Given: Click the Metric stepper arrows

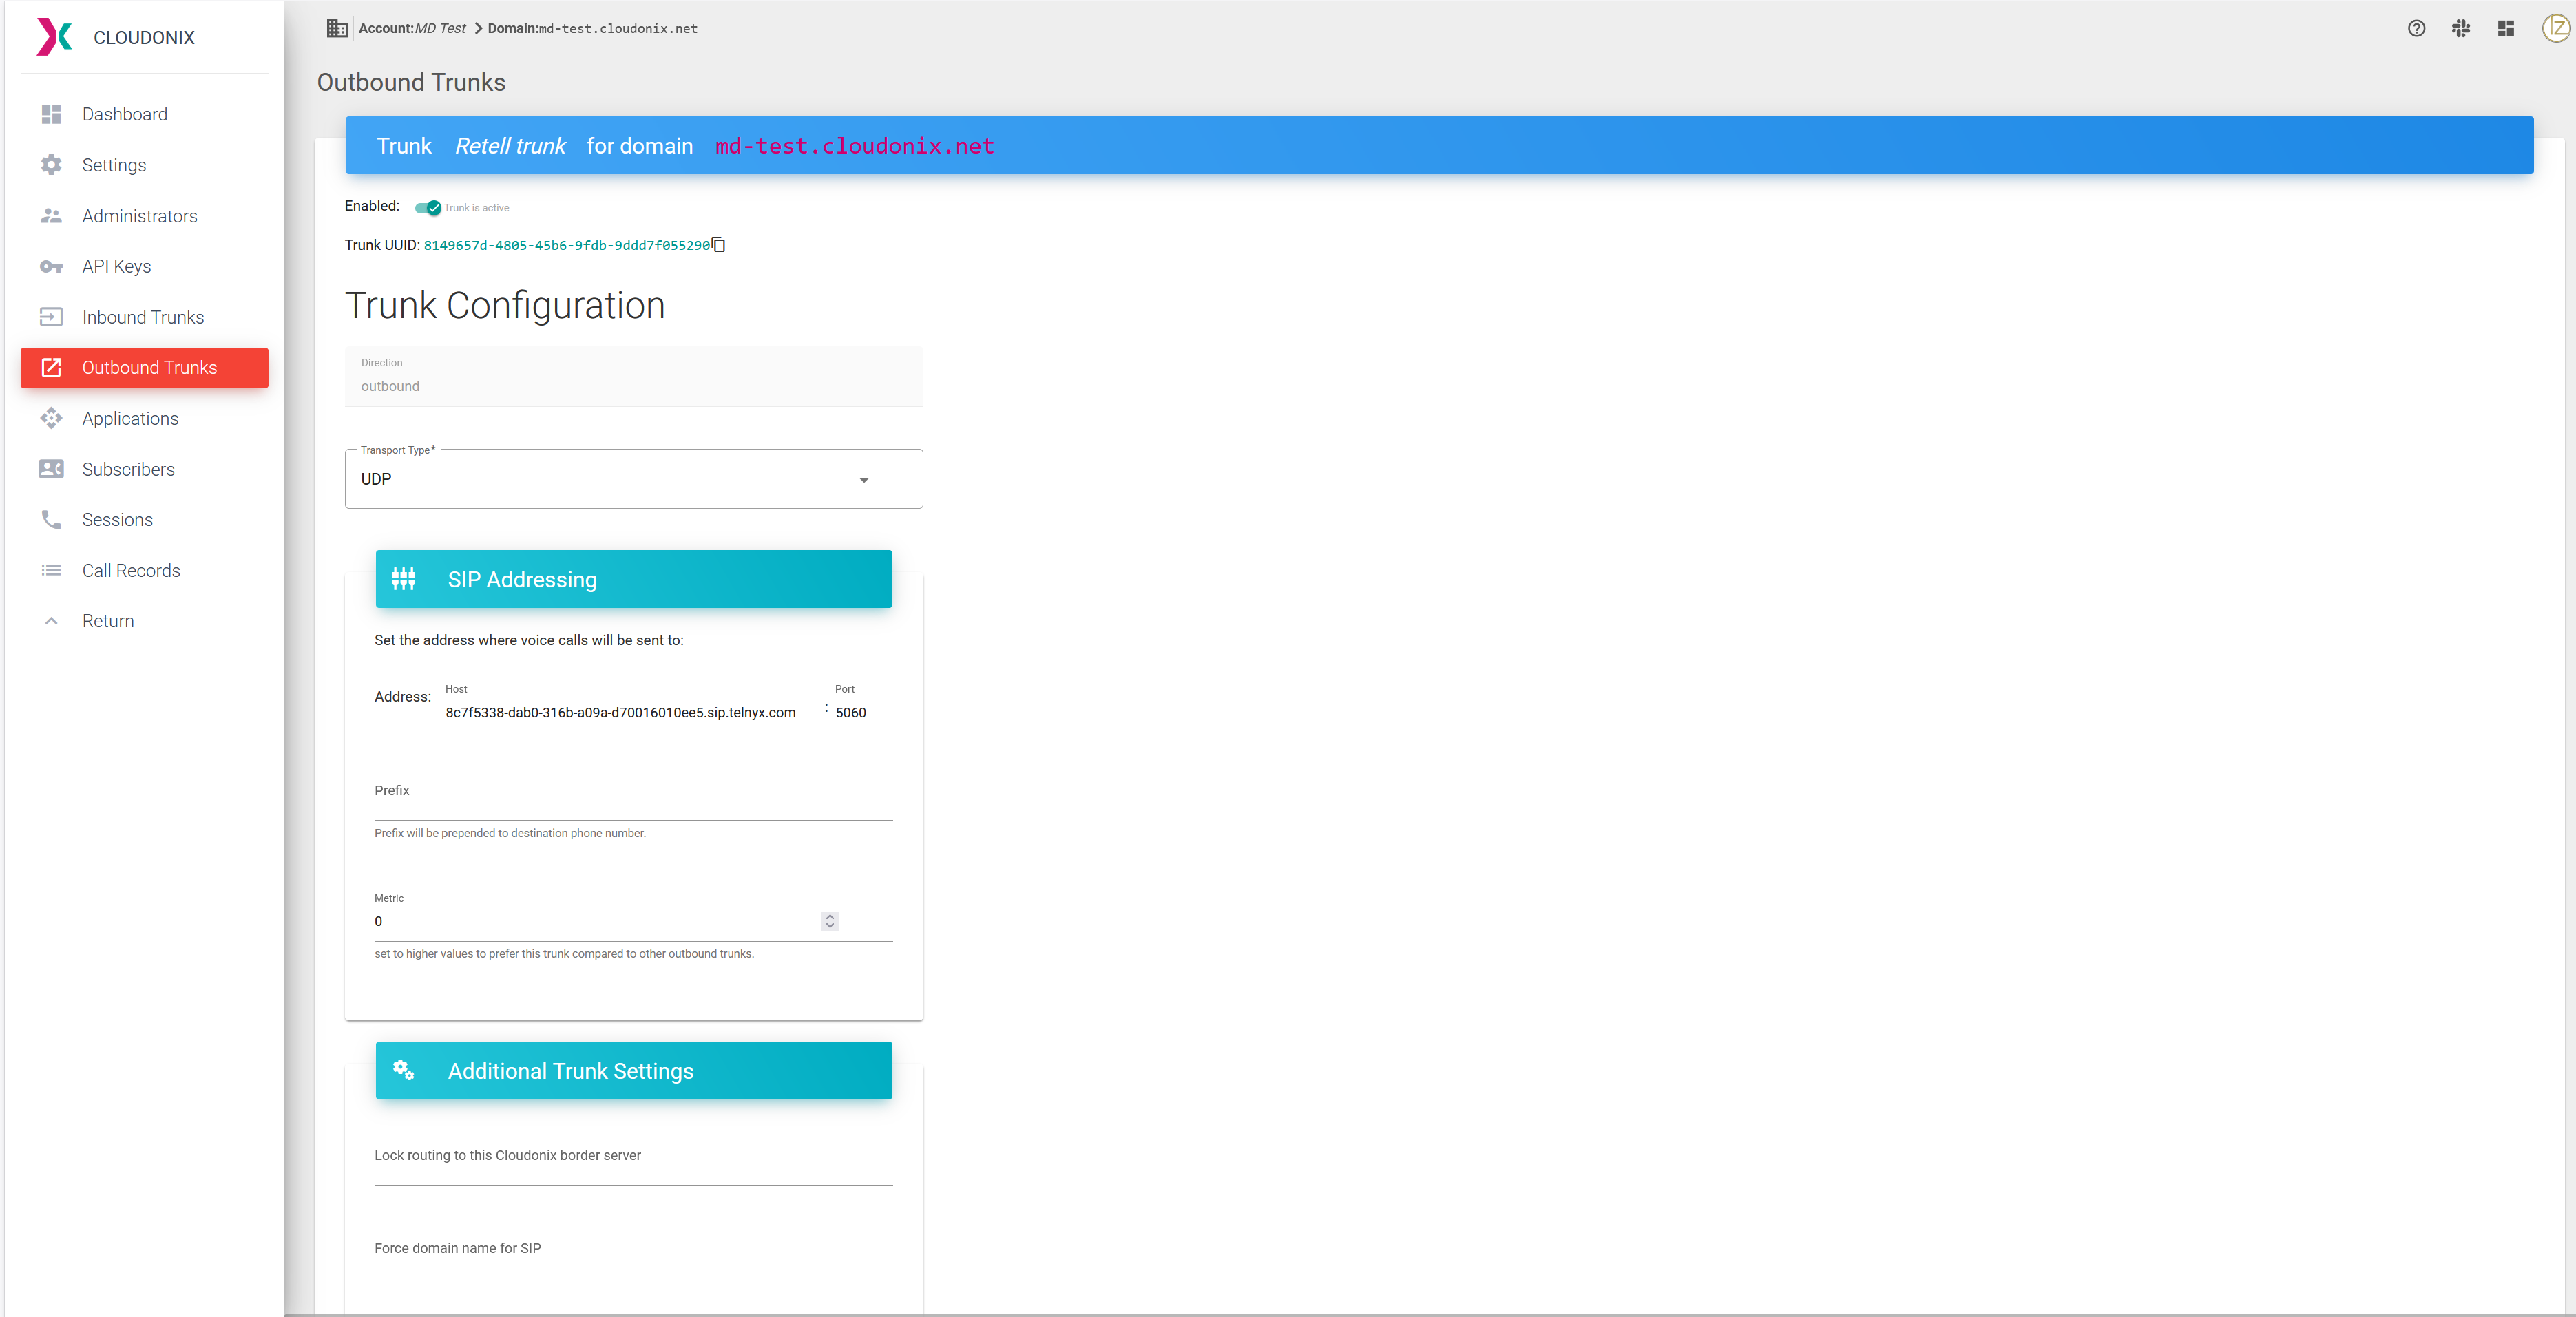Looking at the screenshot, I should tap(829, 921).
